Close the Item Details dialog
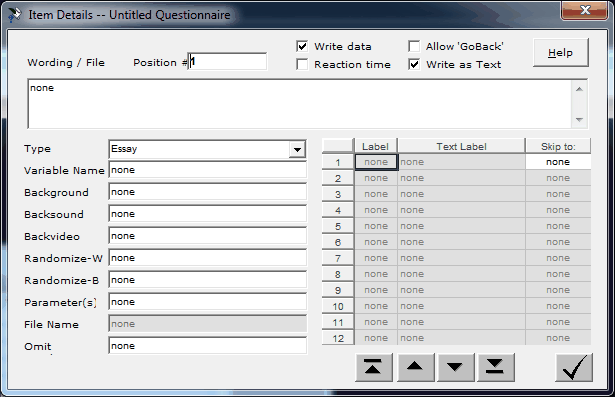 pos(584,10)
